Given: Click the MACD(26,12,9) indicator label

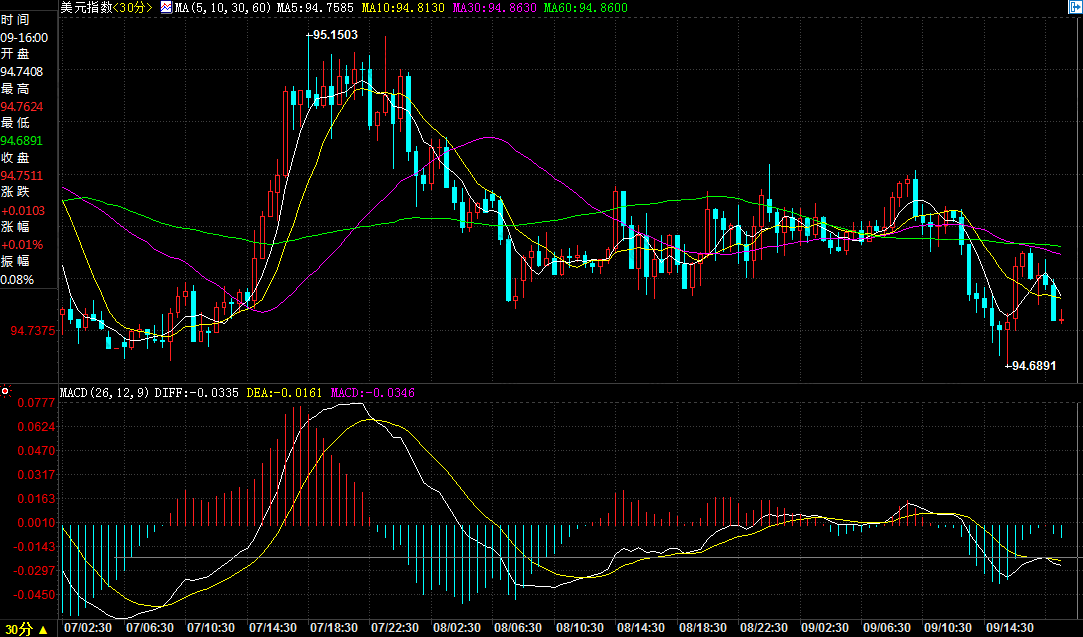Looking at the screenshot, I should (x=104, y=393).
